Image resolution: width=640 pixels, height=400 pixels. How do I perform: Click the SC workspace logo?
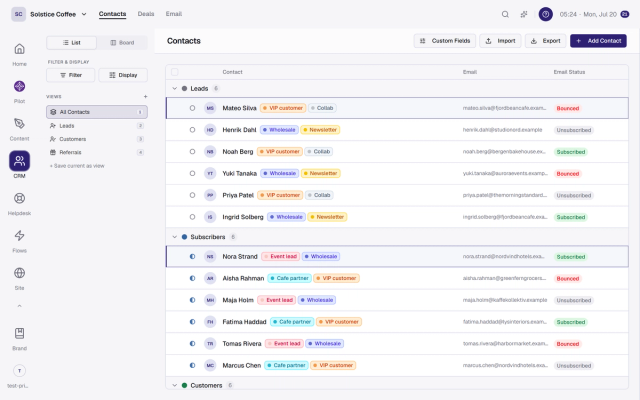(18, 14)
